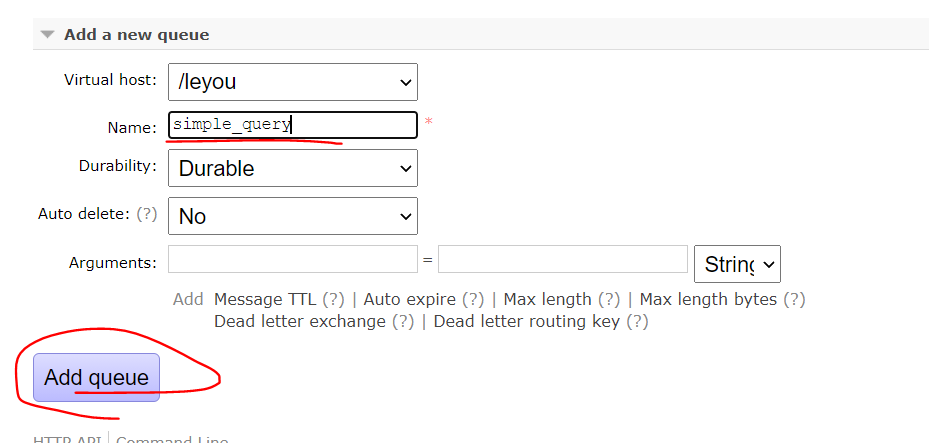Click the help (?) next to Message TTL

(x=333, y=299)
